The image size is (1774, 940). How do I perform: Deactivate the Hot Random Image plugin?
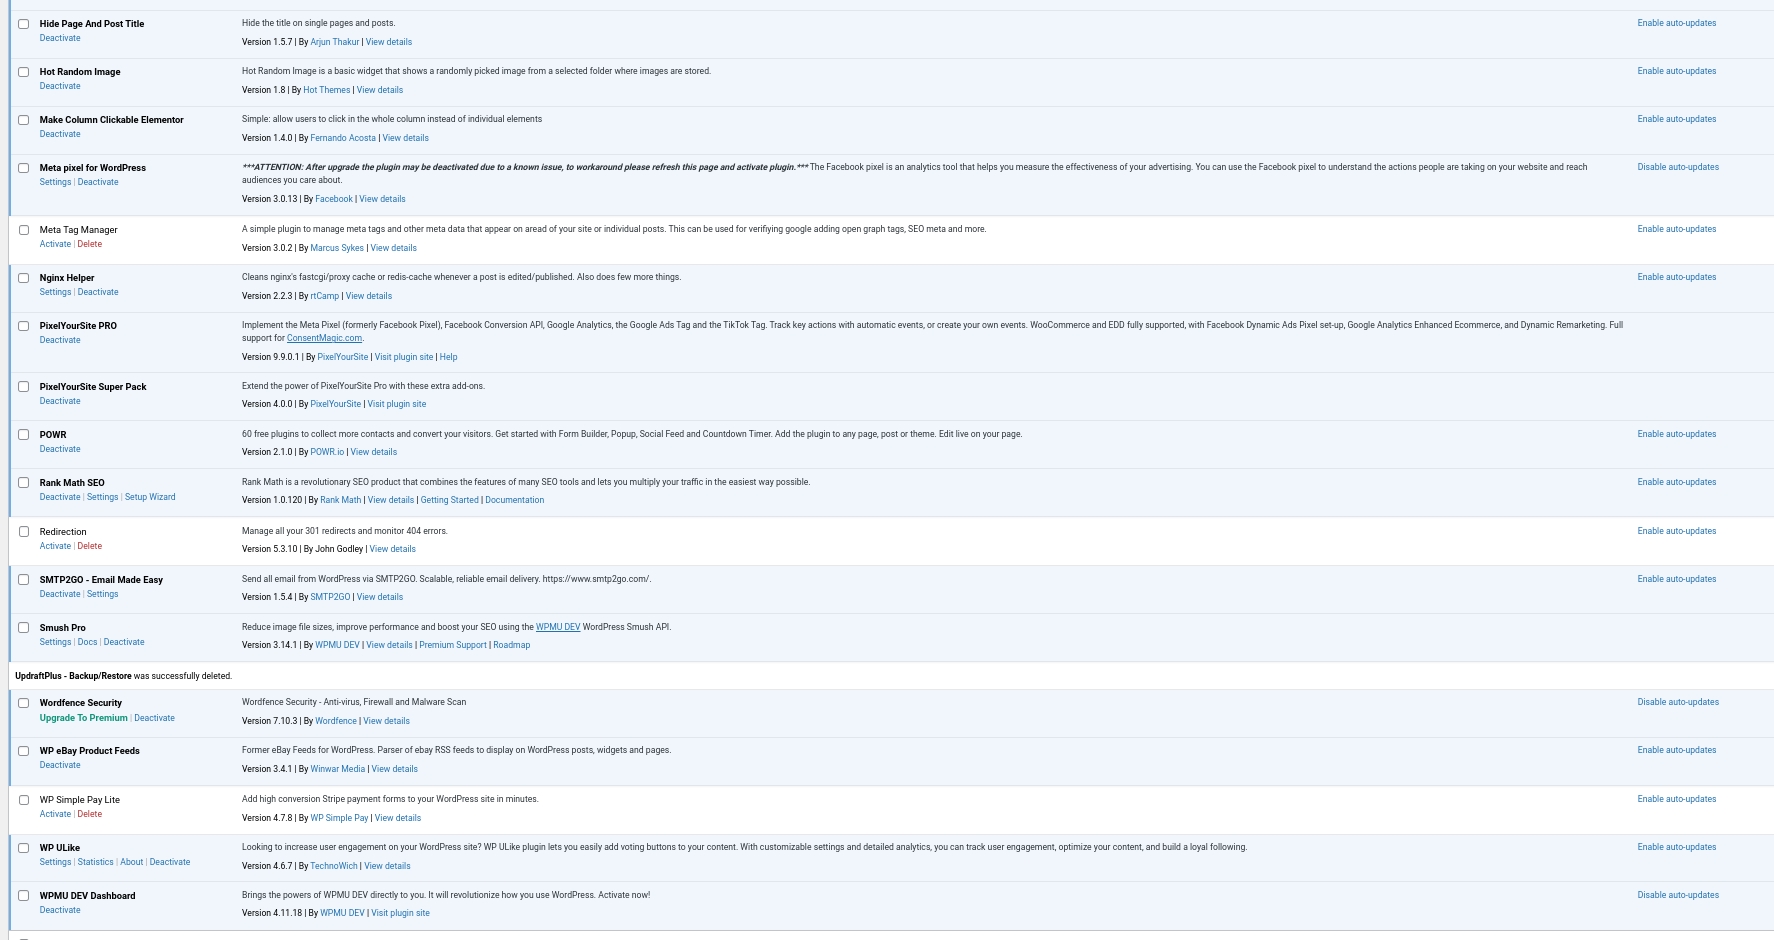coord(60,86)
